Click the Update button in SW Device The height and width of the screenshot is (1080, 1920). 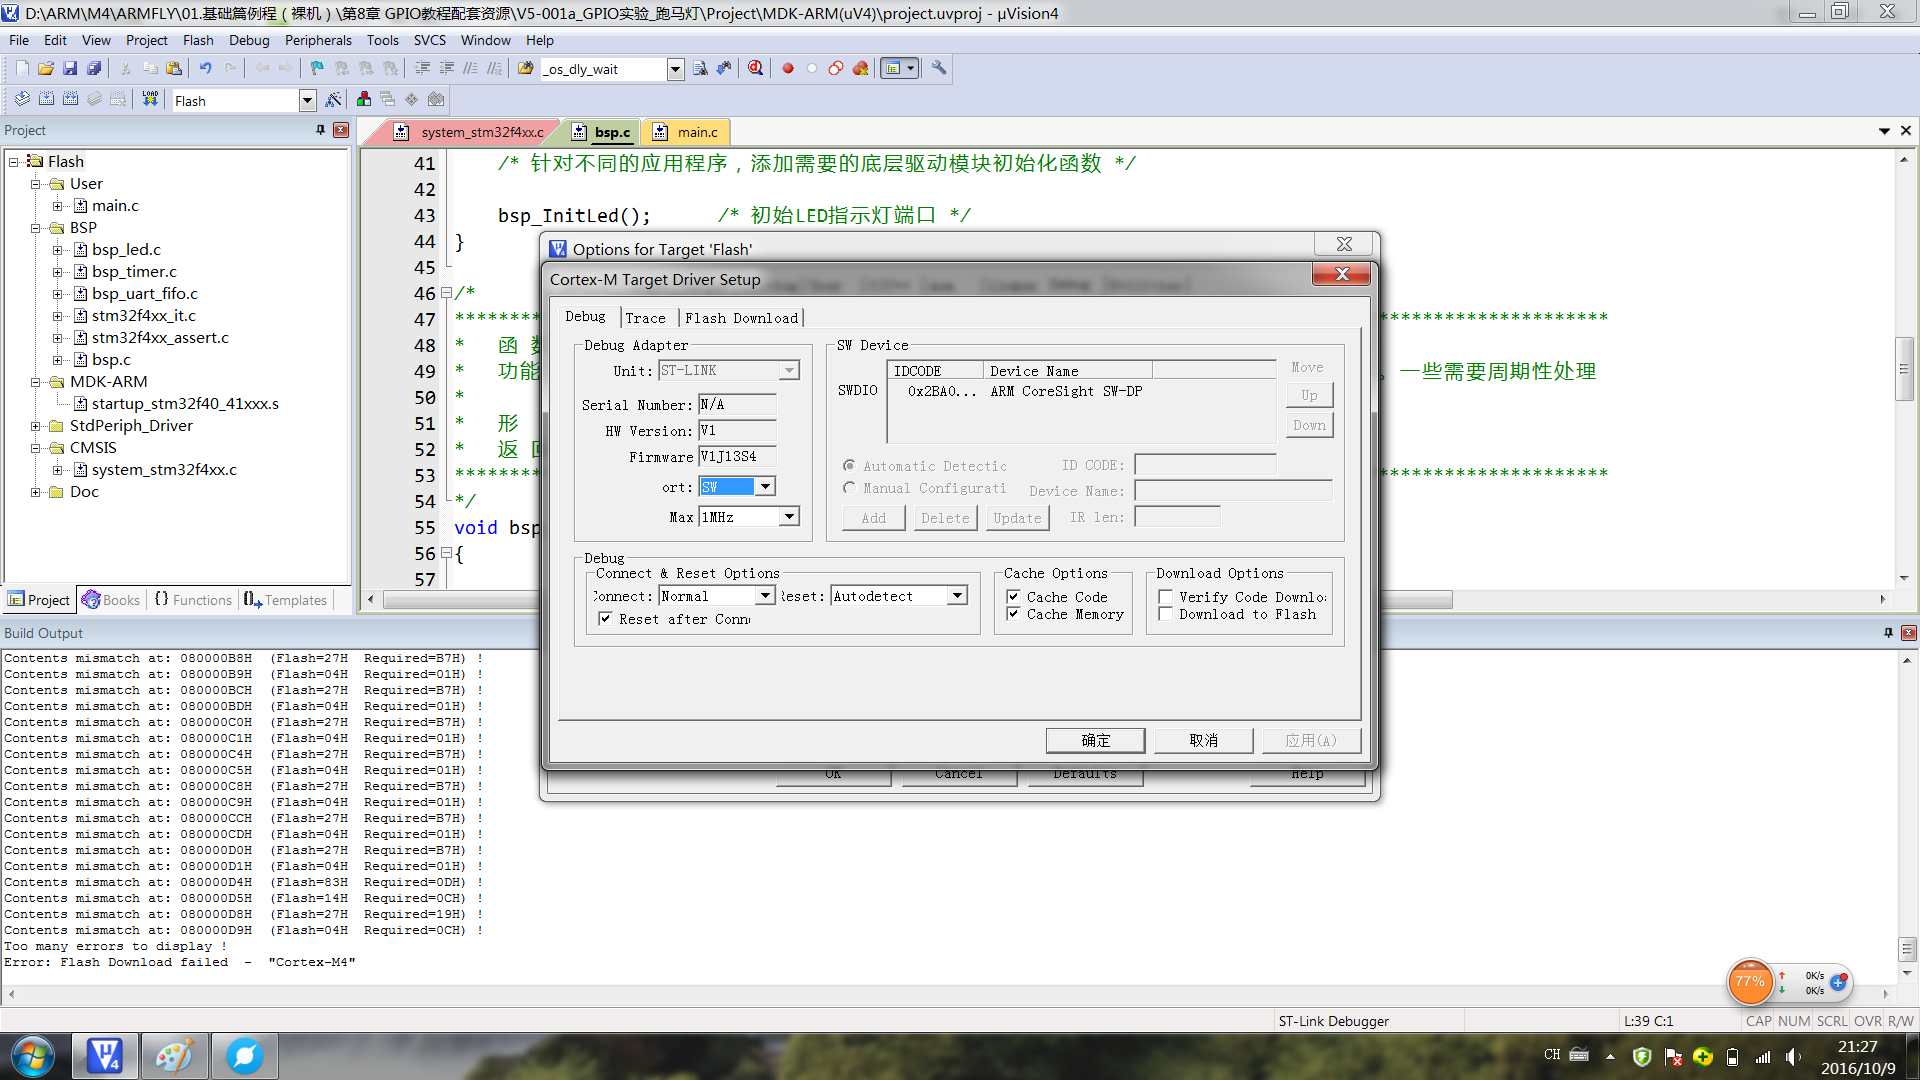coord(1017,518)
